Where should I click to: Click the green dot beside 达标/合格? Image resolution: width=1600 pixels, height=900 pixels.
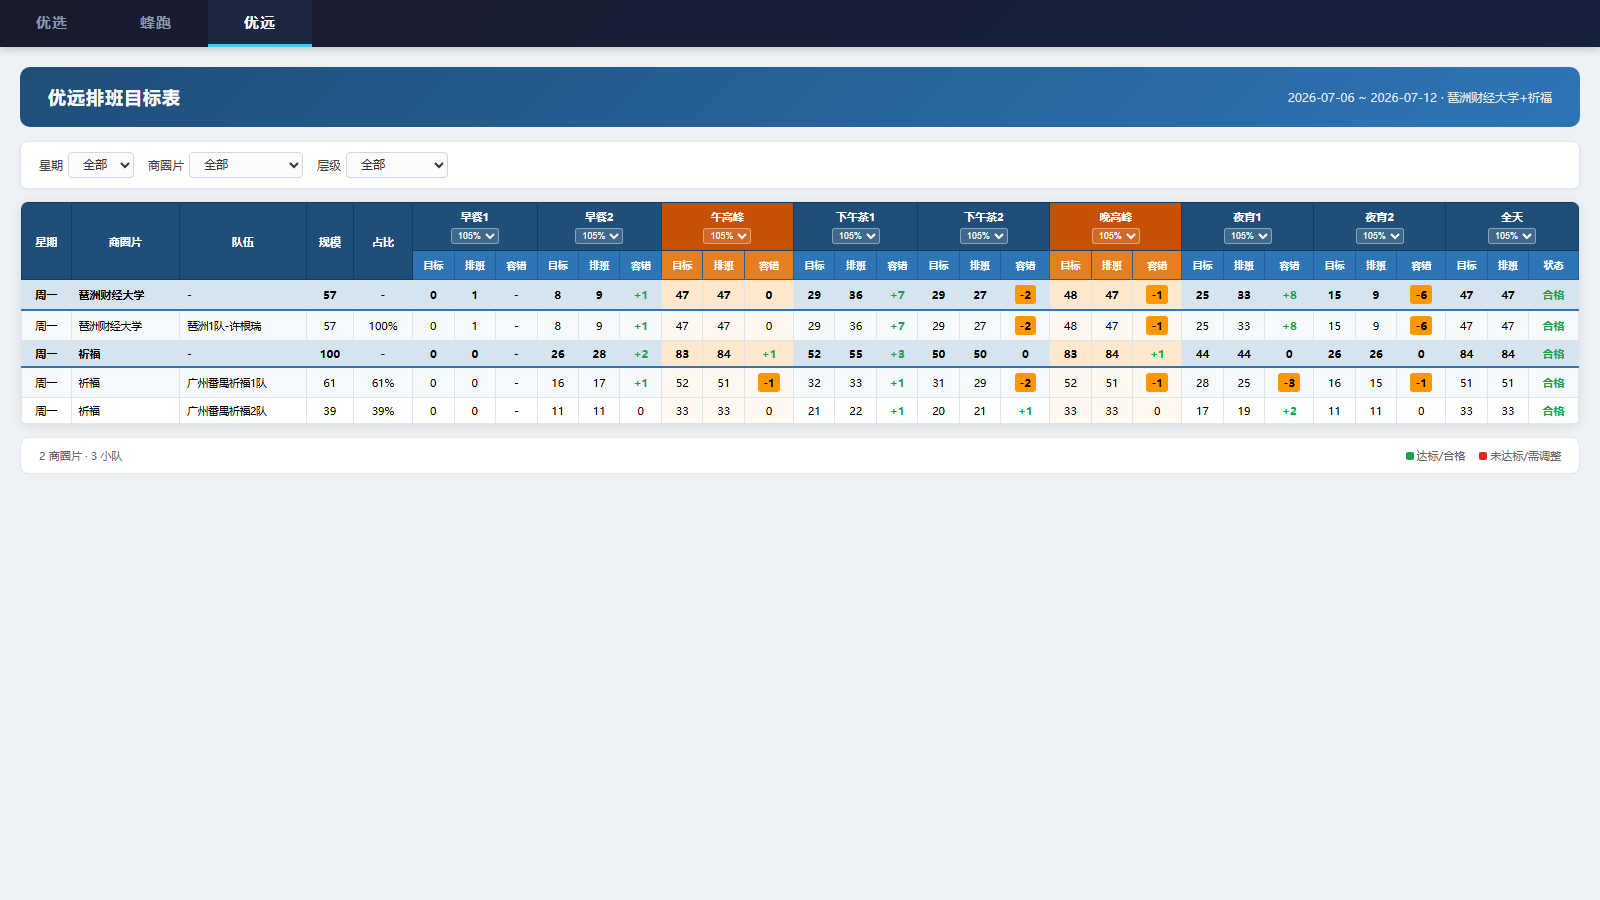[1410, 456]
